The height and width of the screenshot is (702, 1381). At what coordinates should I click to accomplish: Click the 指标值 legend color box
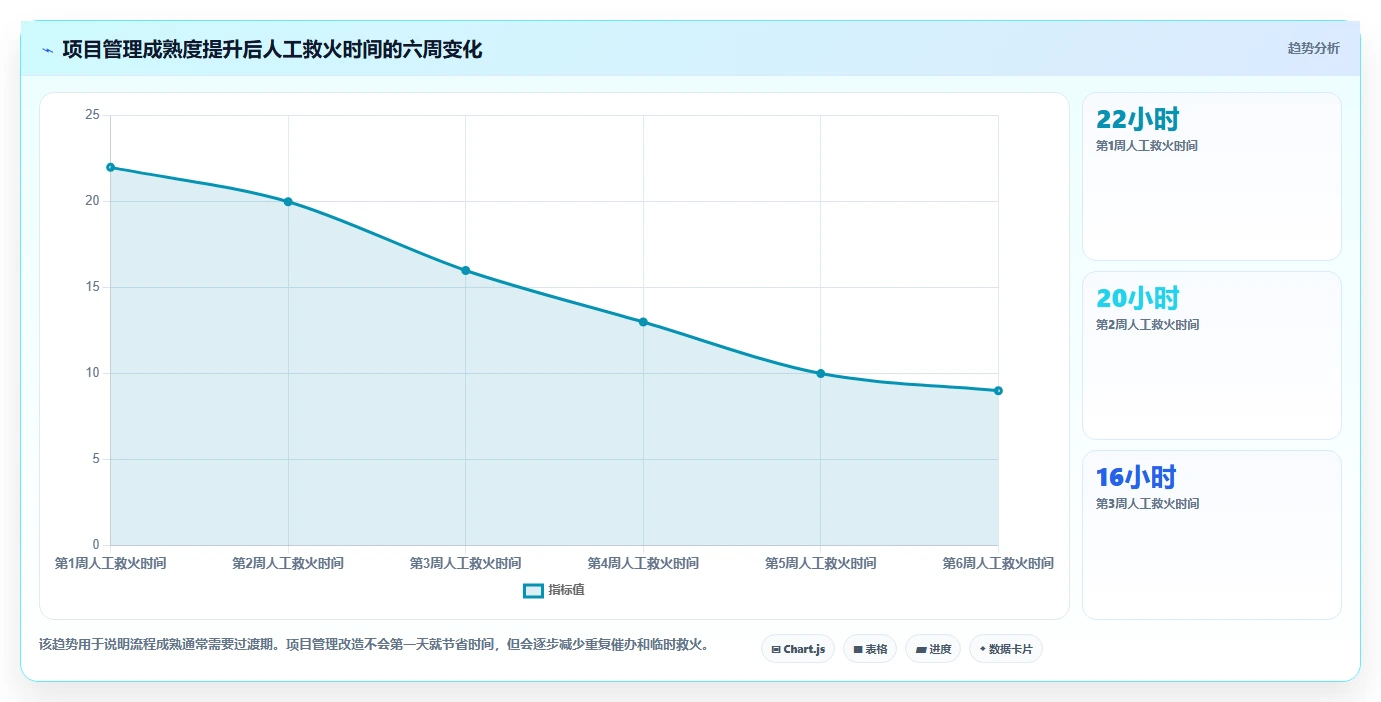(533, 591)
